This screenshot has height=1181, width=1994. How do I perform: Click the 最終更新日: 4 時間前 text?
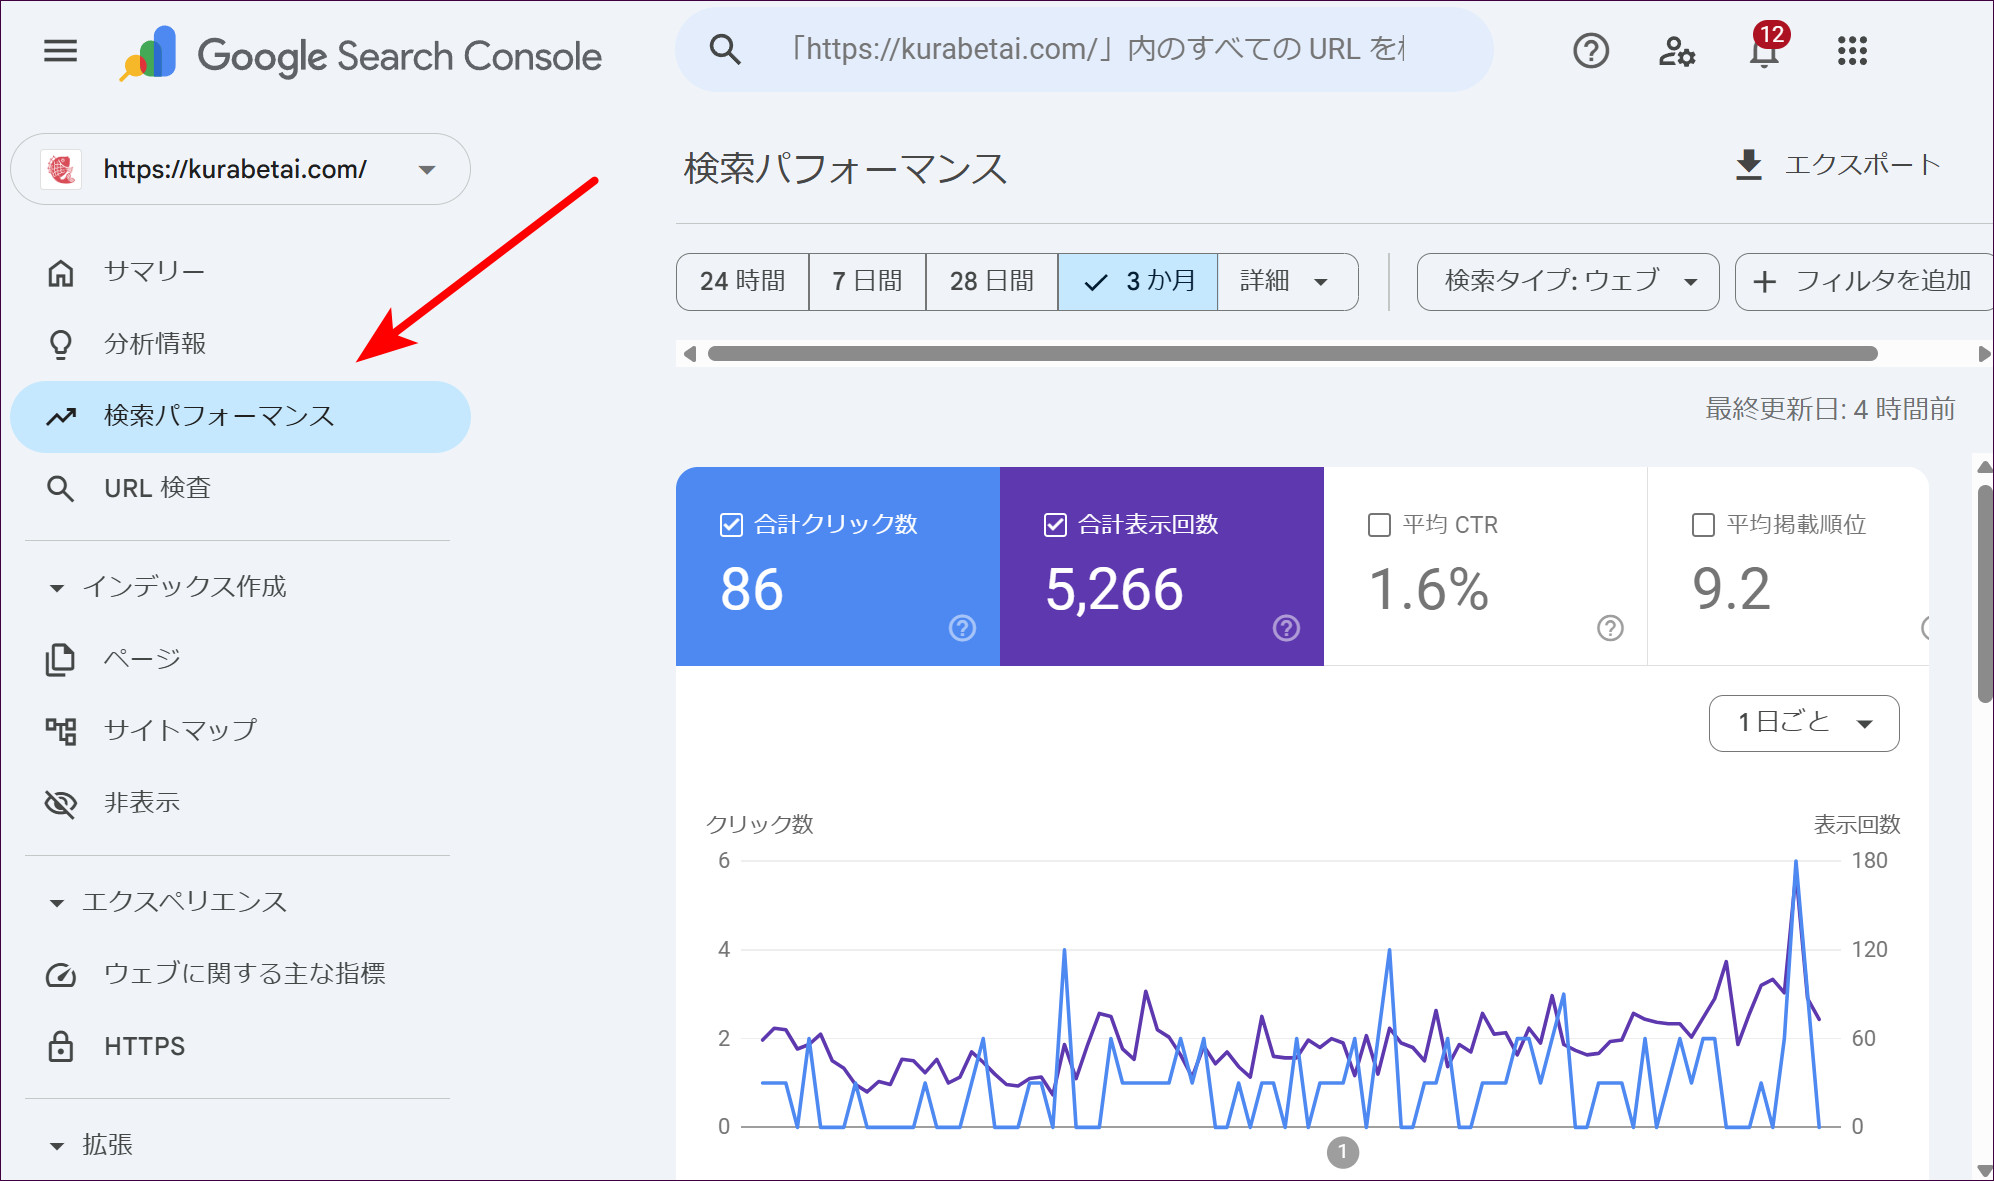1830,410
